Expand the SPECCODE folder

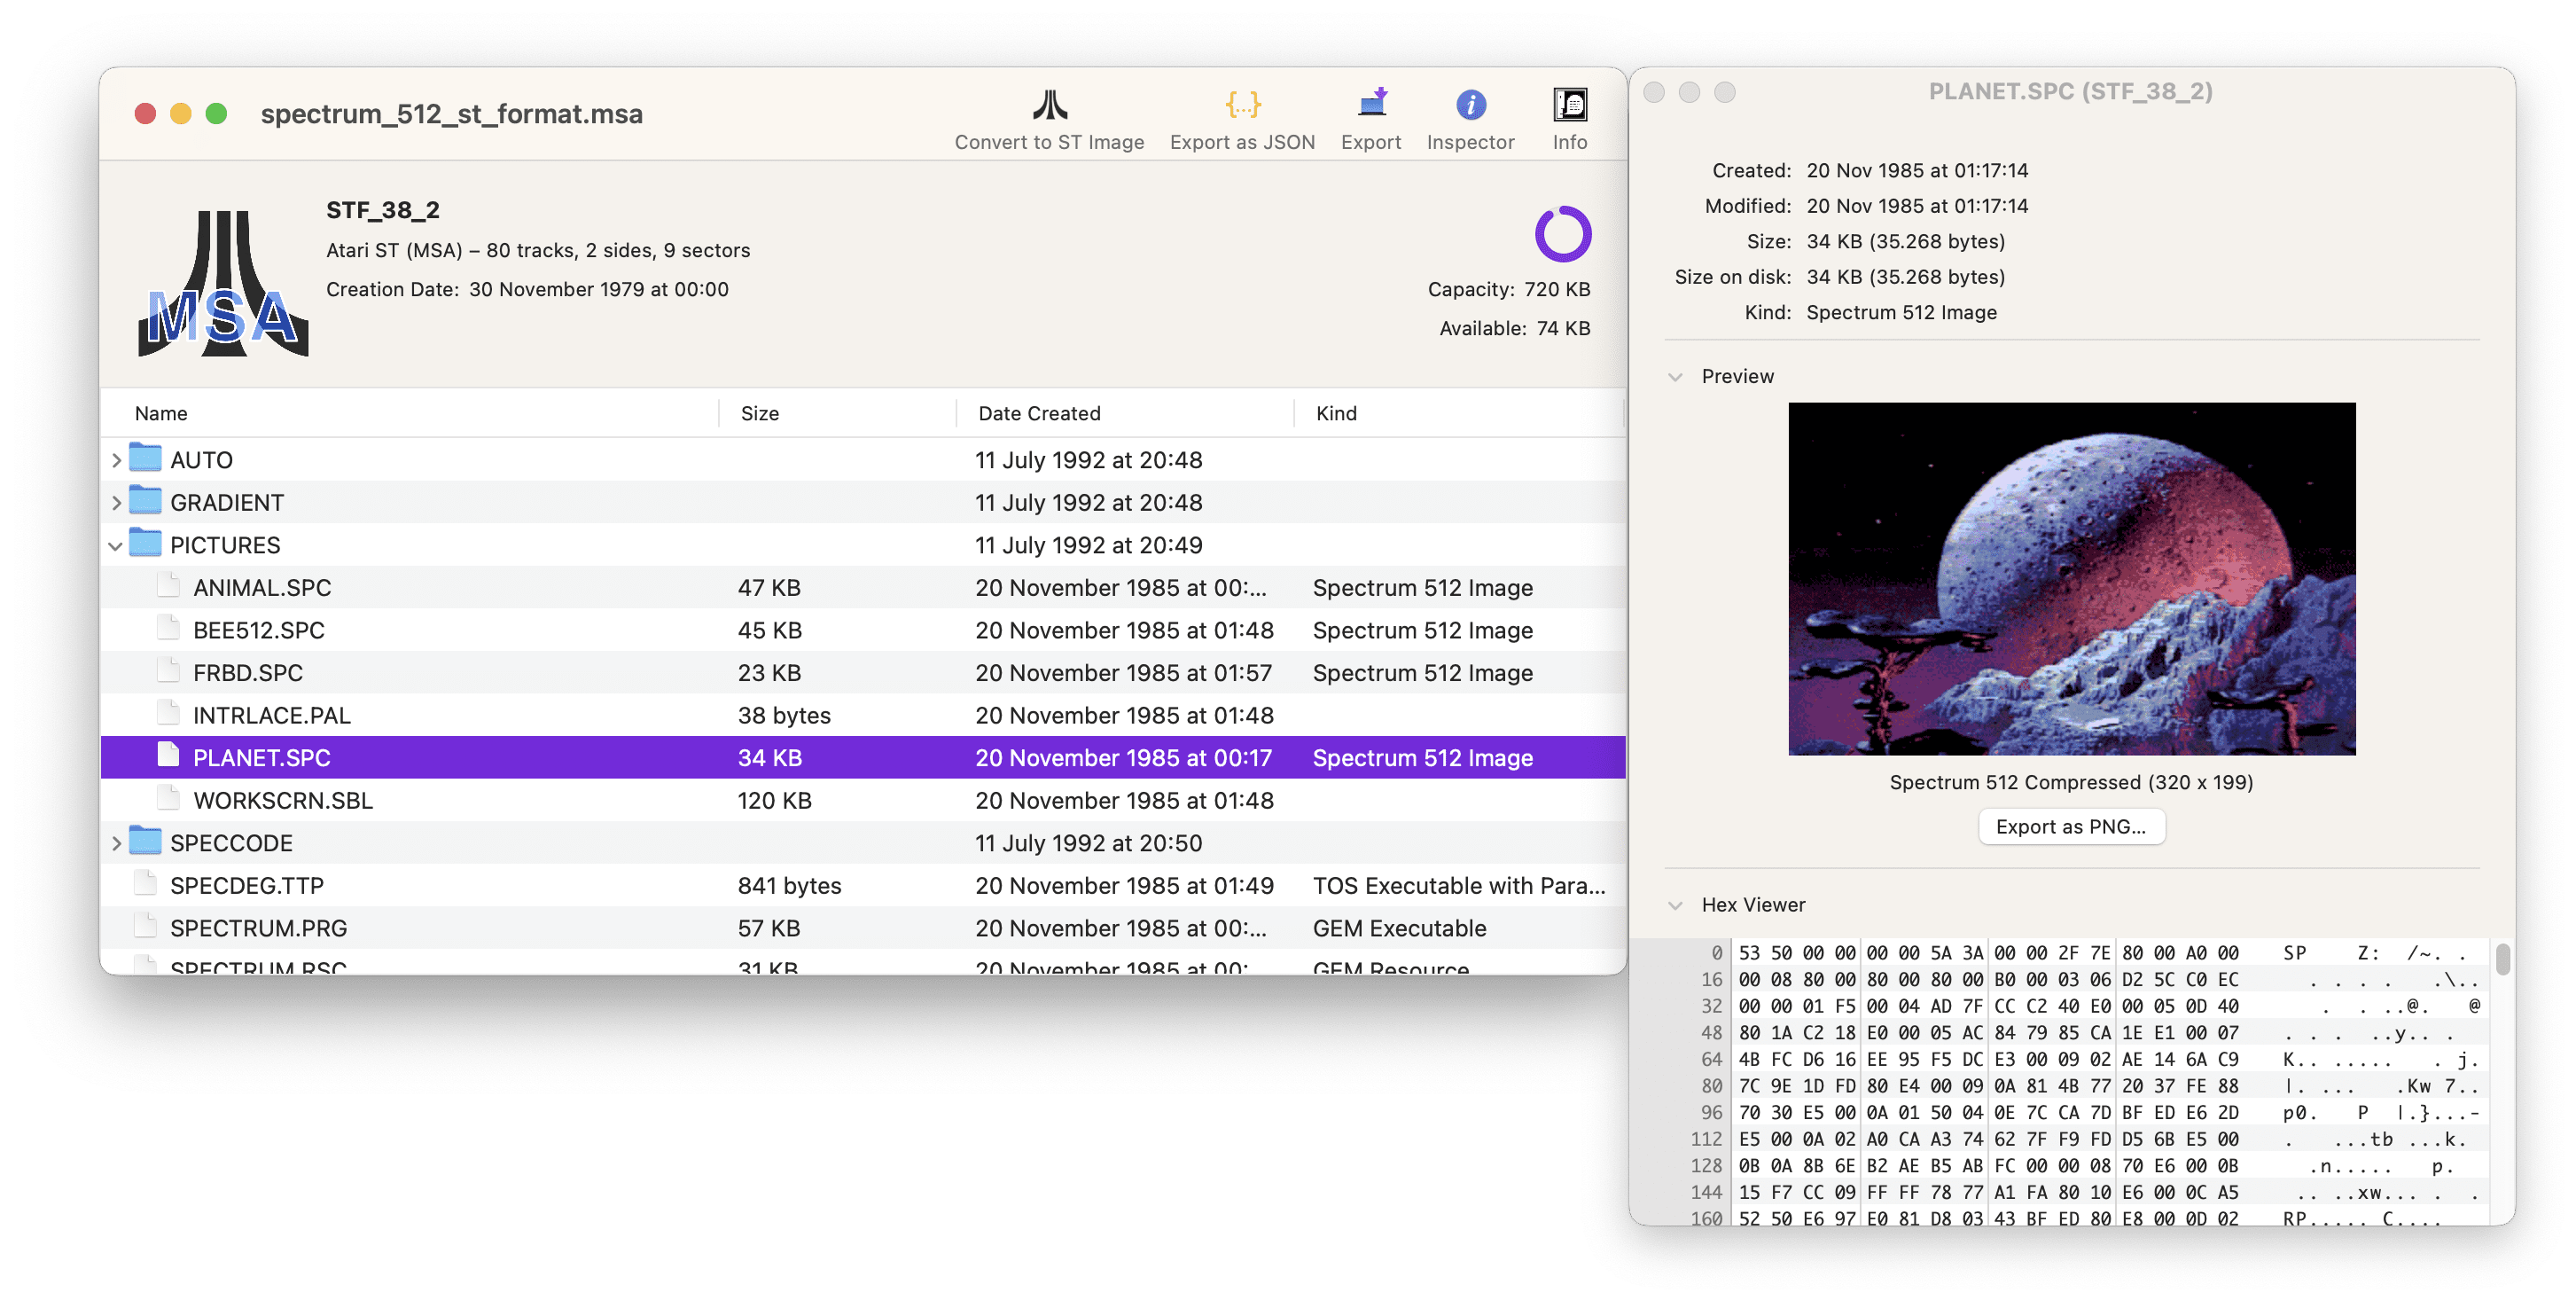(x=116, y=843)
